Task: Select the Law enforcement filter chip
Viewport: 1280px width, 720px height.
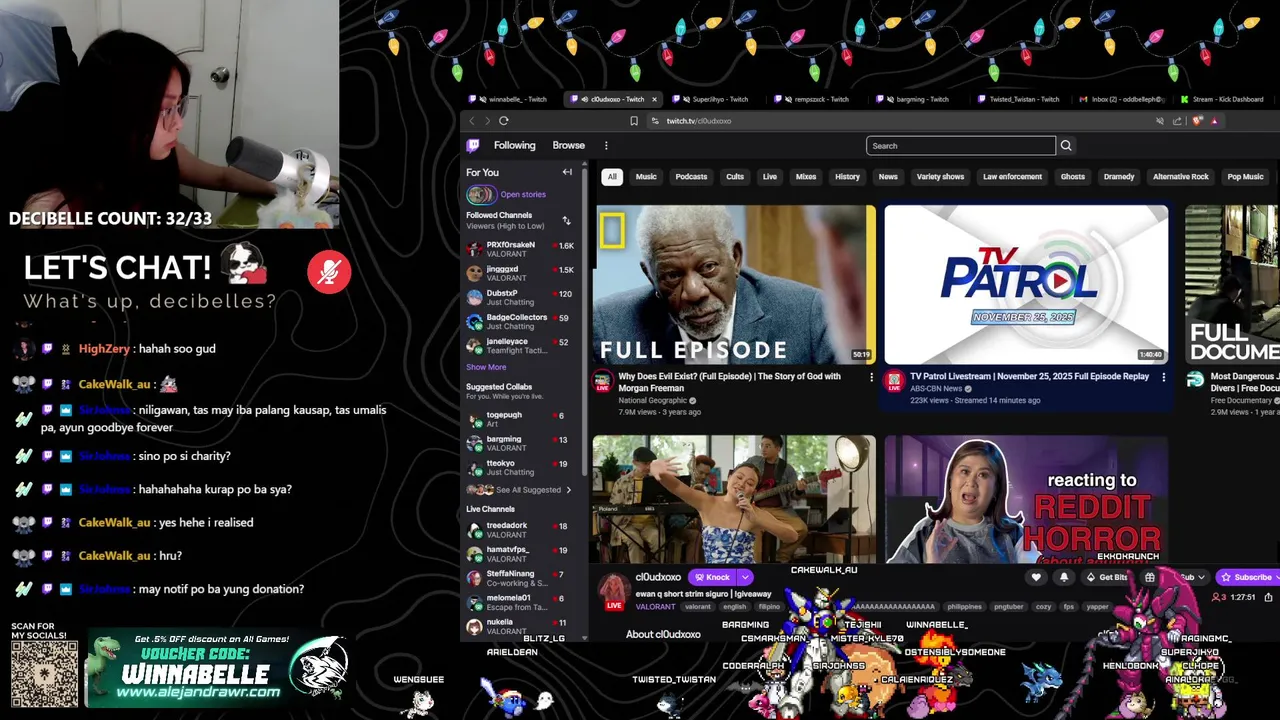Action: pyautogui.click(x=1012, y=177)
